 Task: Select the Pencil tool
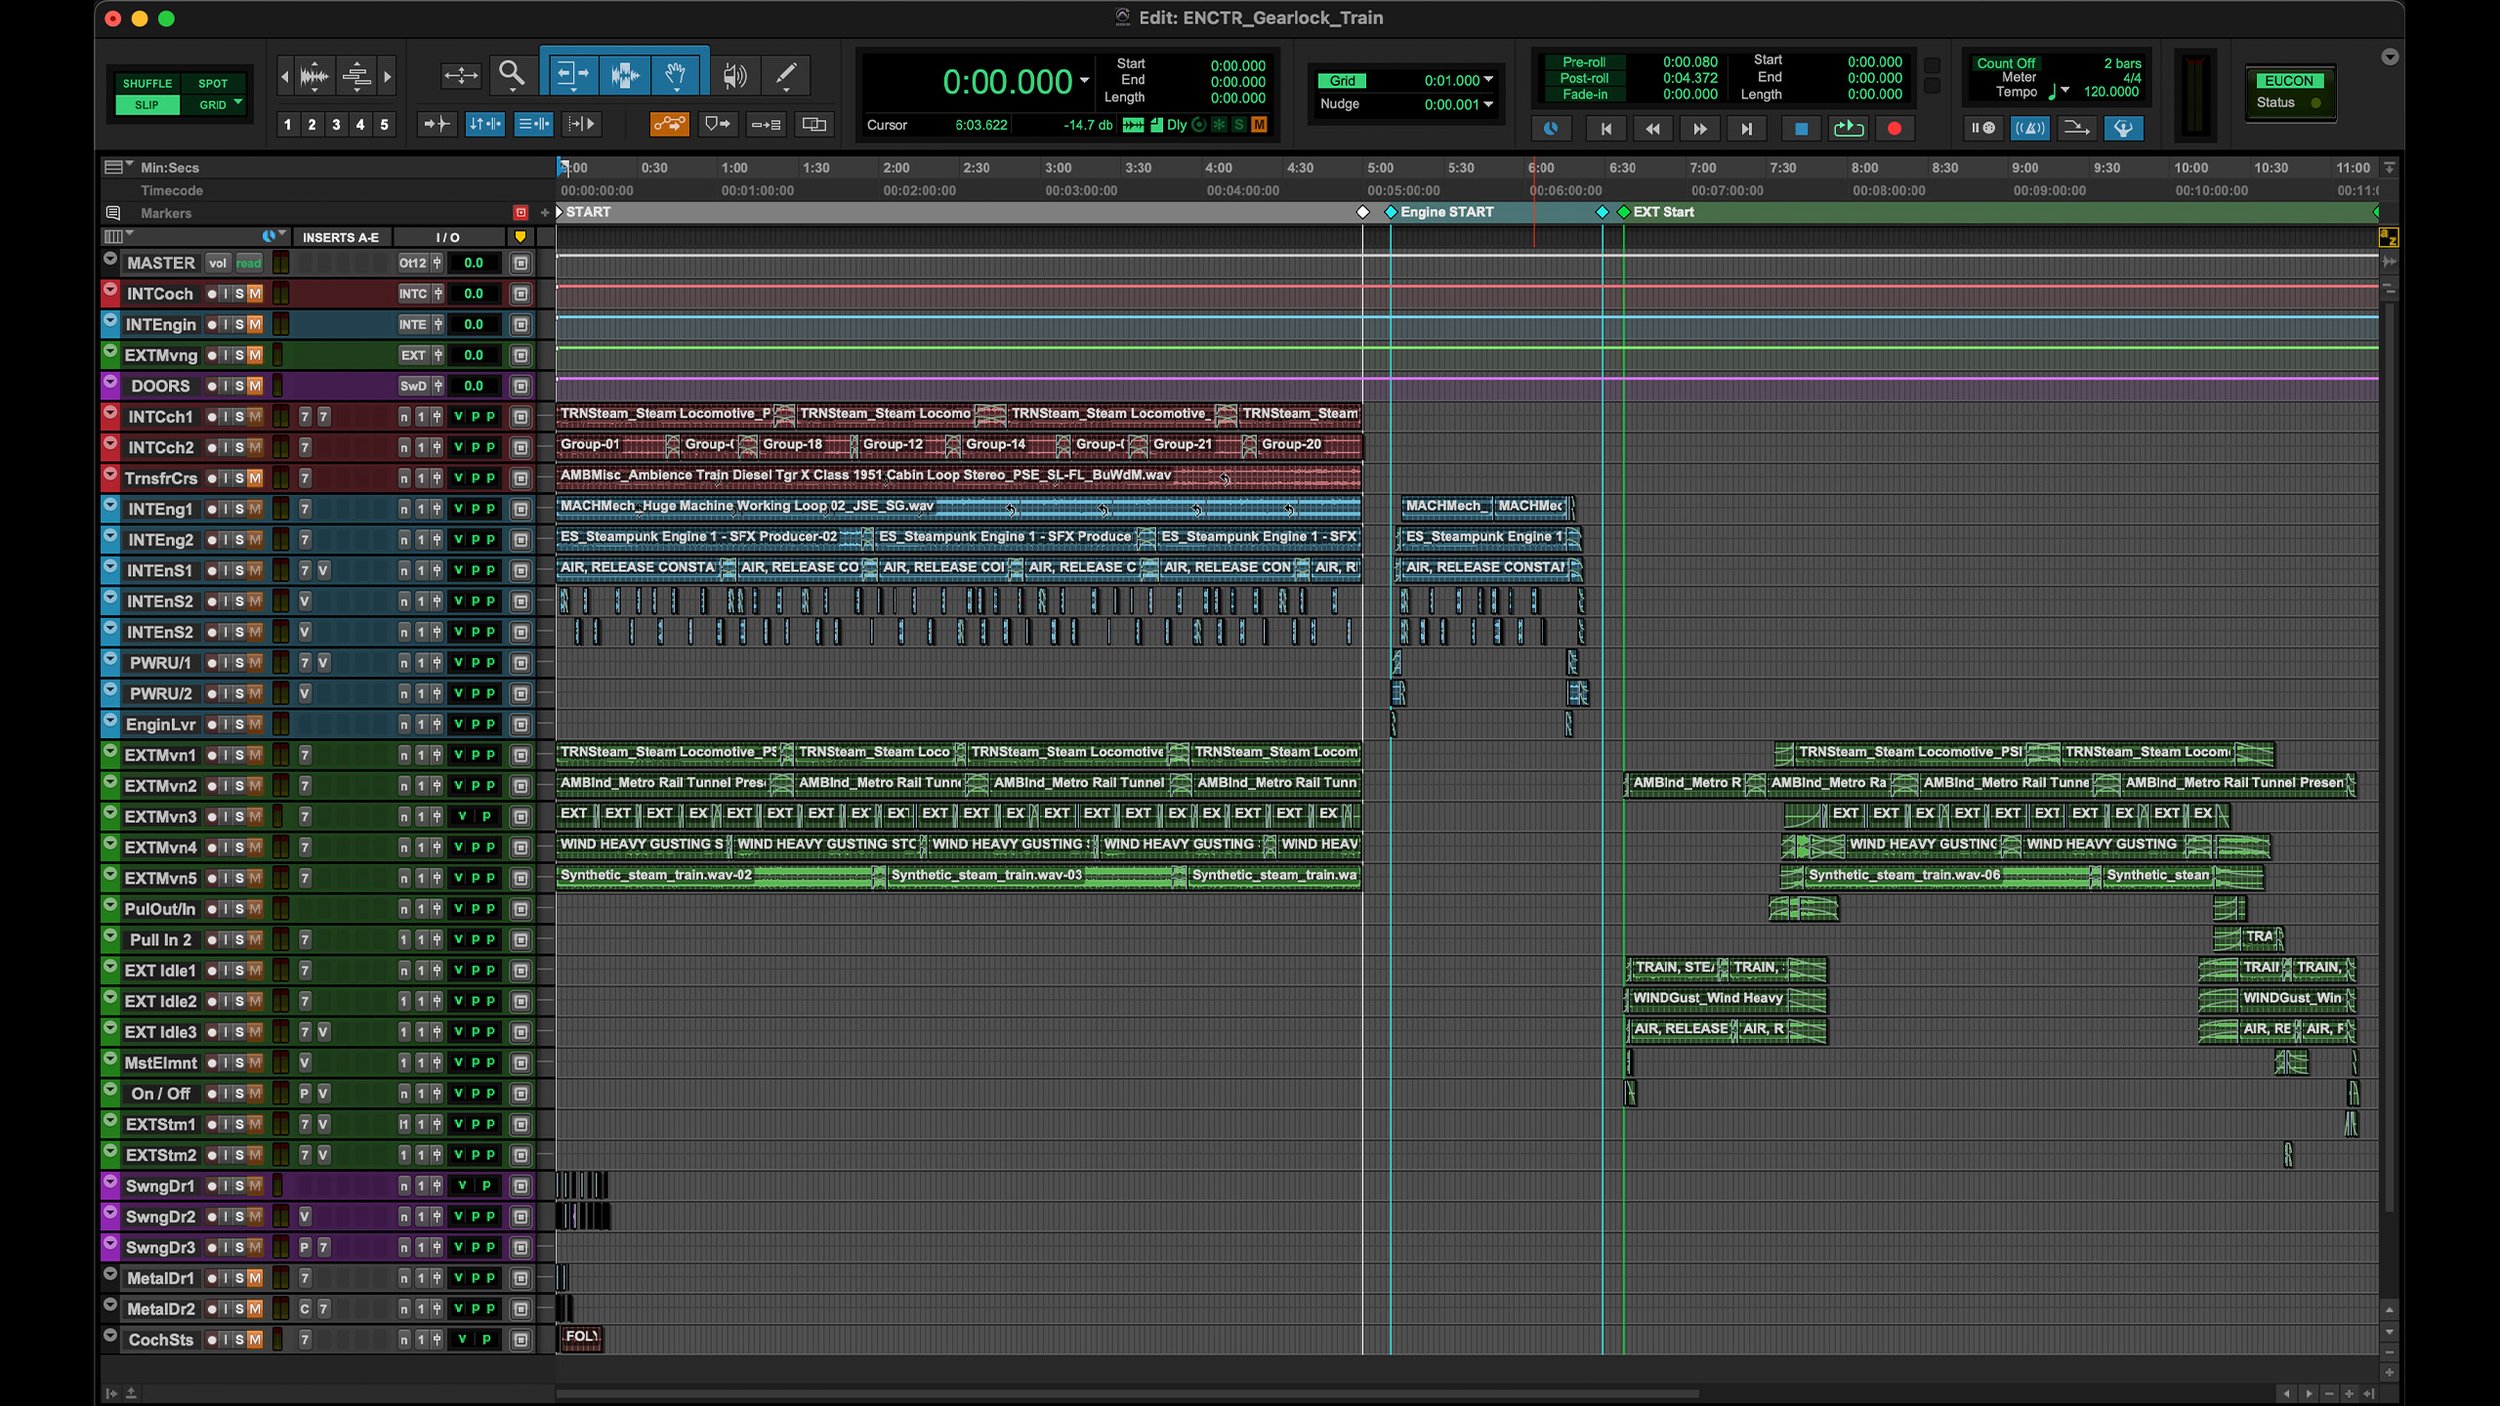tap(786, 74)
